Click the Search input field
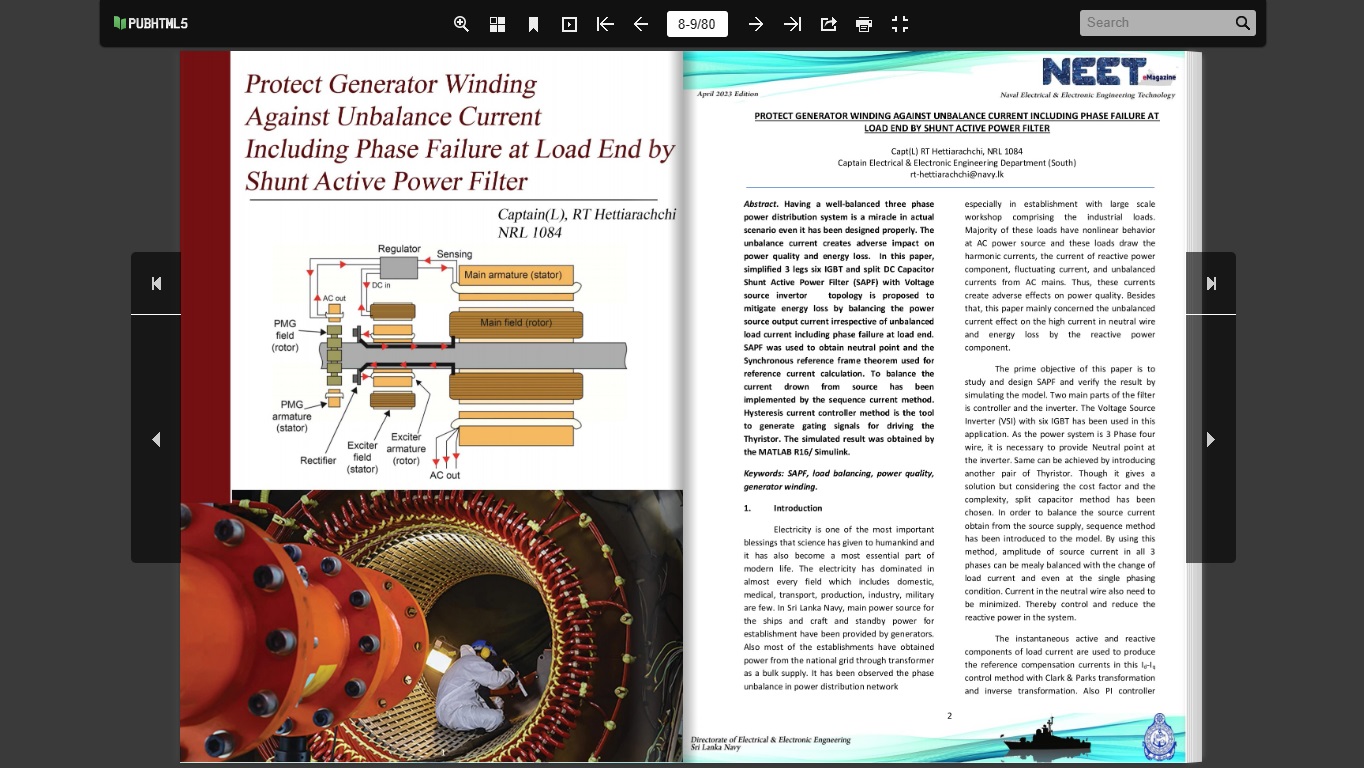This screenshot has height=768, width=1364. [x=1156, y=23]
